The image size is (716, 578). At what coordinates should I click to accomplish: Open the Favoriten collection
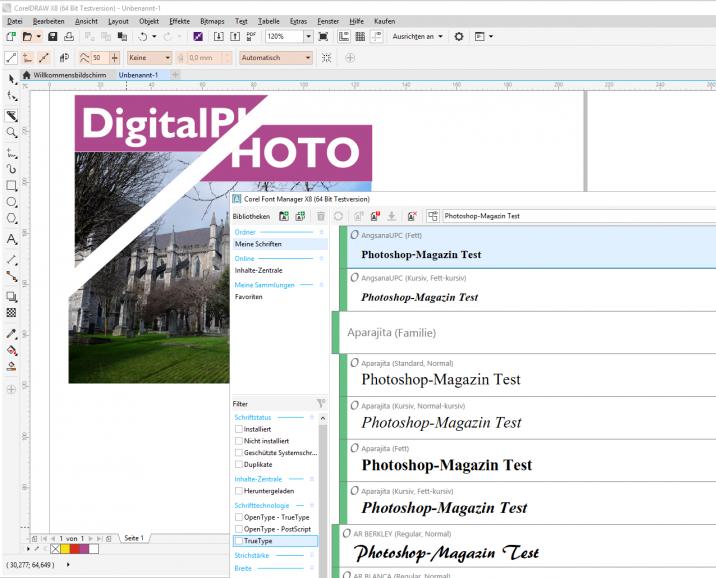click(249, 297)
